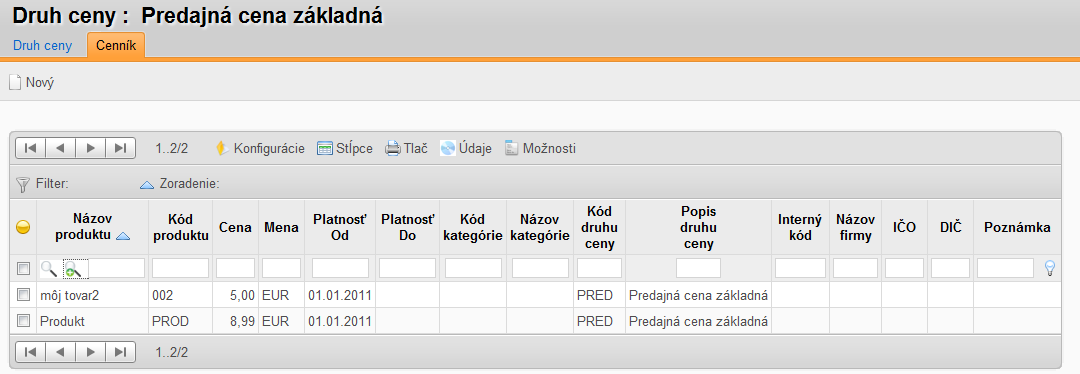Click the Nový new document icon
This screenshot has height=374, width=1080.
click(14, 83)
